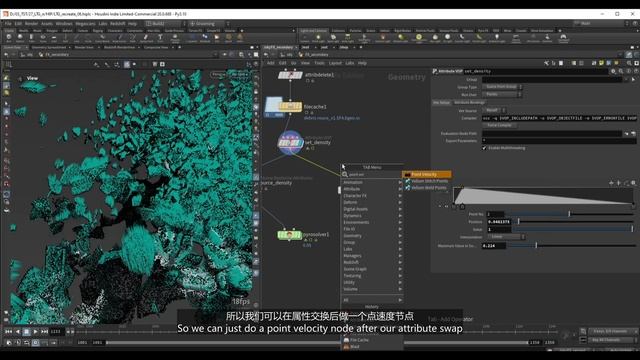This screenshot has height=360, width=640.
Task: Adjust the Maximum Value slider
Action: point(572,246)
